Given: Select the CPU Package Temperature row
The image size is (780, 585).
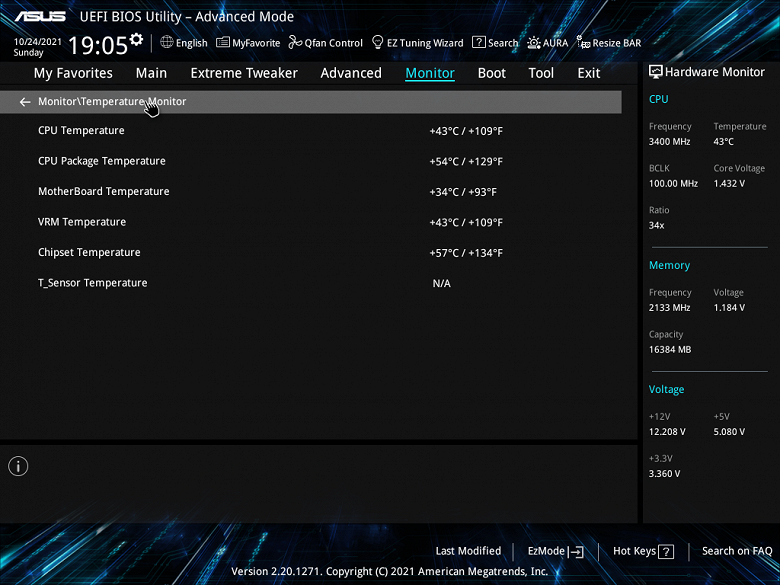Looking at the screenshot, I should pyautogui.click(x=310, y=161).
